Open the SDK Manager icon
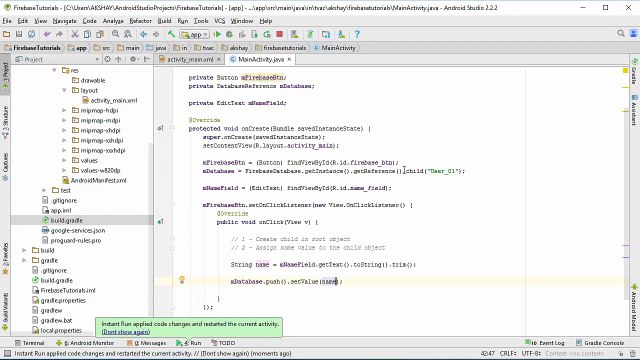The height and width of the screenshot is (360, 640). (341, 34)
